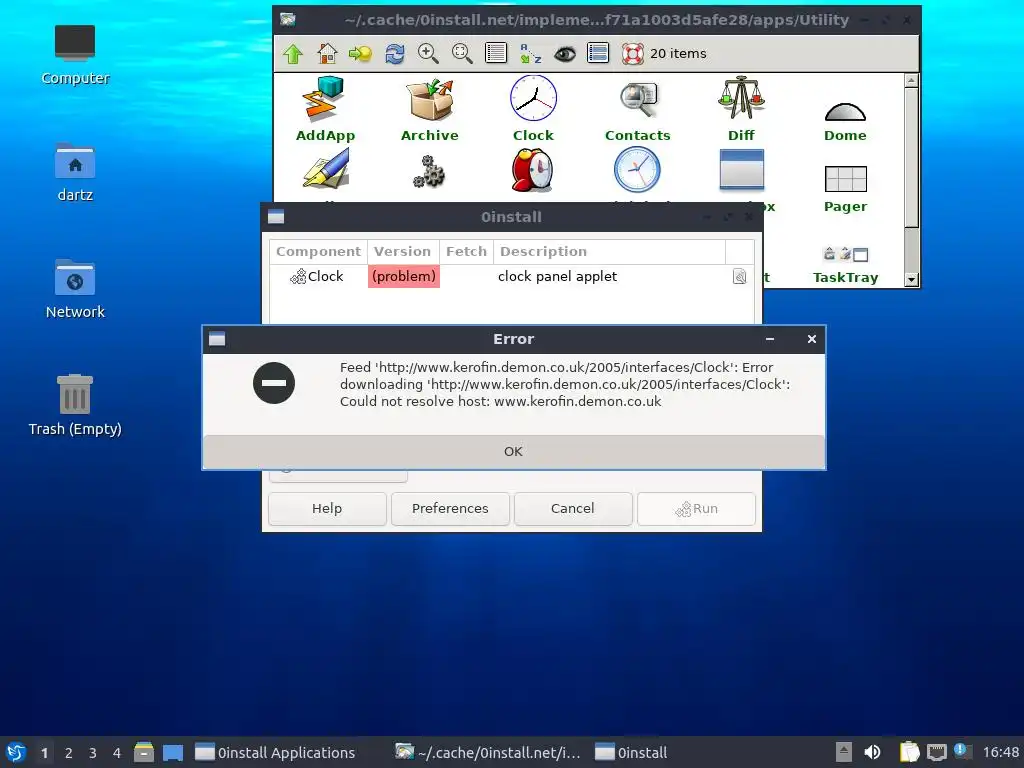Open the Trash (Empty) icon

pyautogui.click(x=75, y=405)
